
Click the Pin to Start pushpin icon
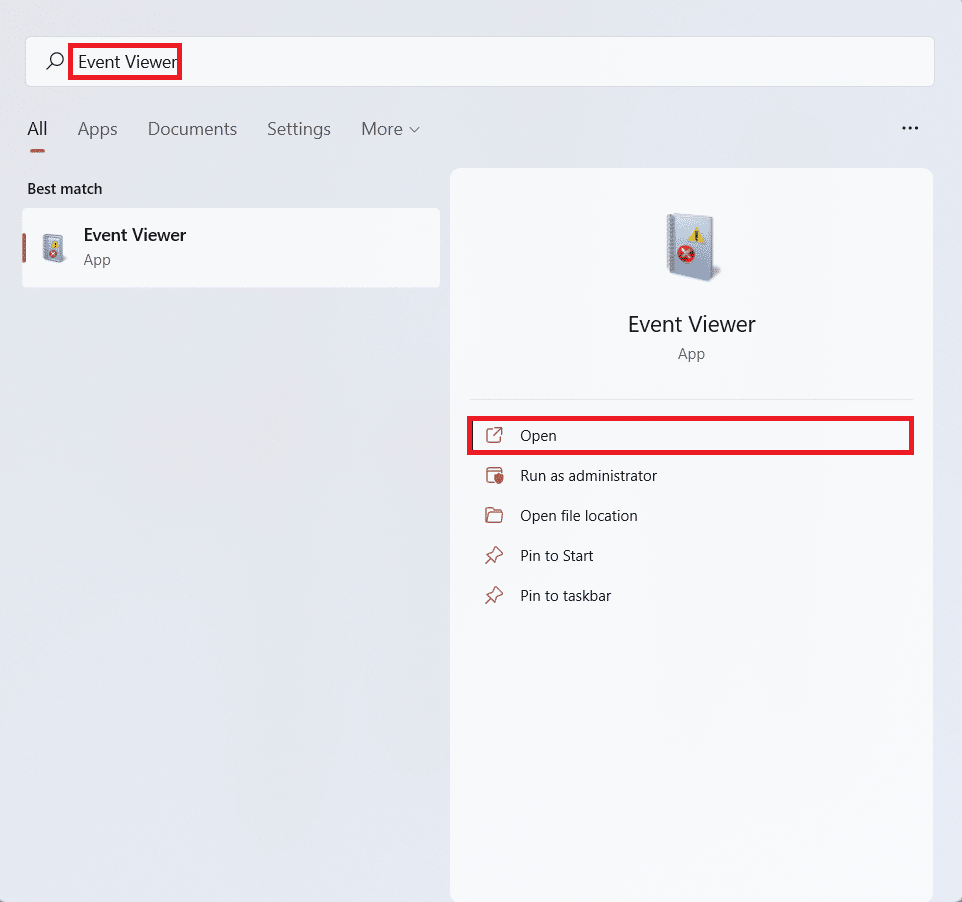(494, 556)
